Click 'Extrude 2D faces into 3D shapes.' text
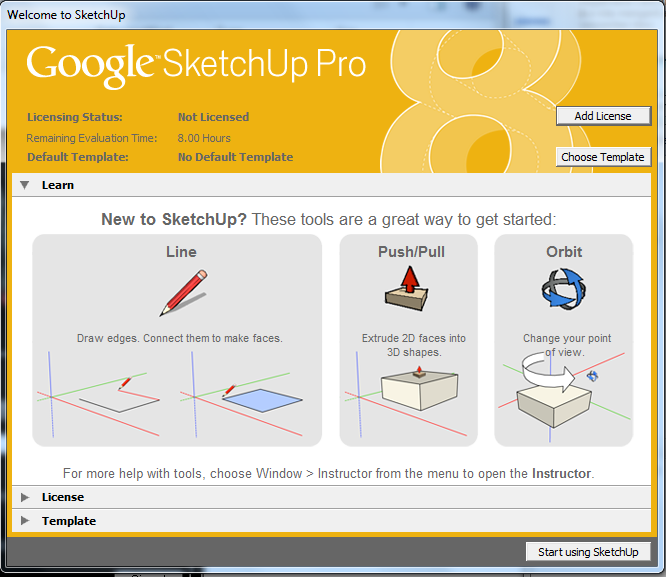The image size is (667, 577). [x=414, y=345]
